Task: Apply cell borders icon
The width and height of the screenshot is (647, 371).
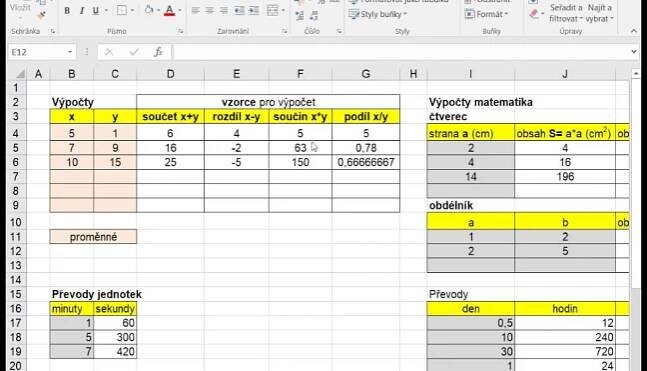Action: click(122, 11)
